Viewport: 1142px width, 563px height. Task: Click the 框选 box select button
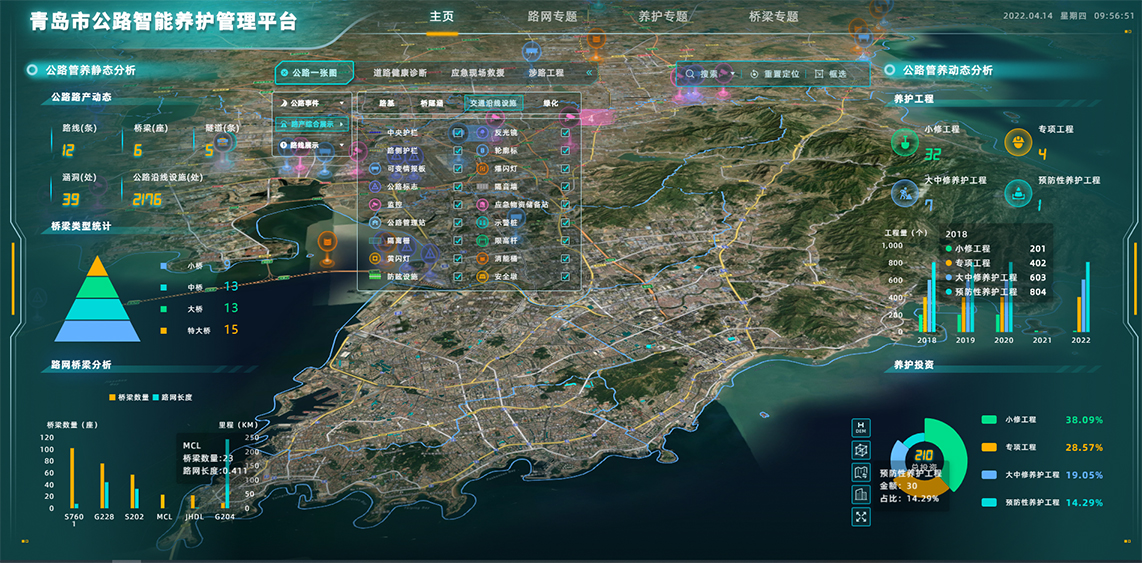click(831, 74)
